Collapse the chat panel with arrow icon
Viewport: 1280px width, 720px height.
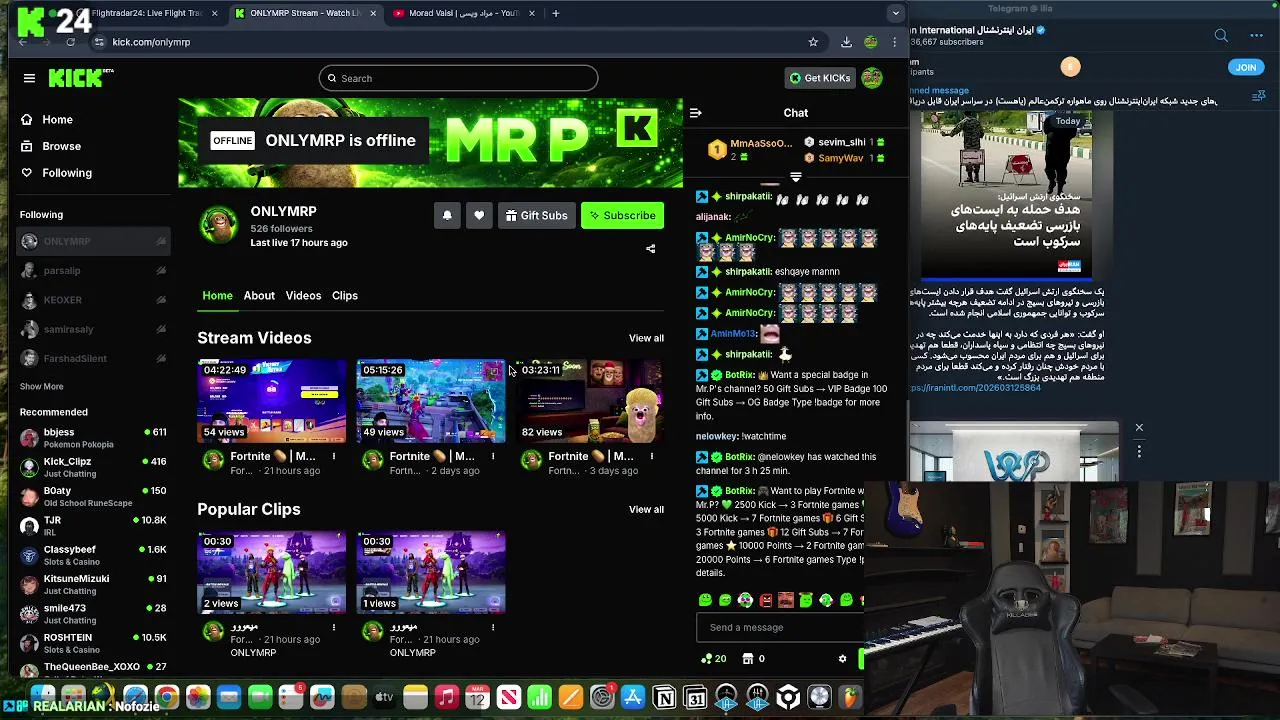pyautogui.click(x=696, y=113)
